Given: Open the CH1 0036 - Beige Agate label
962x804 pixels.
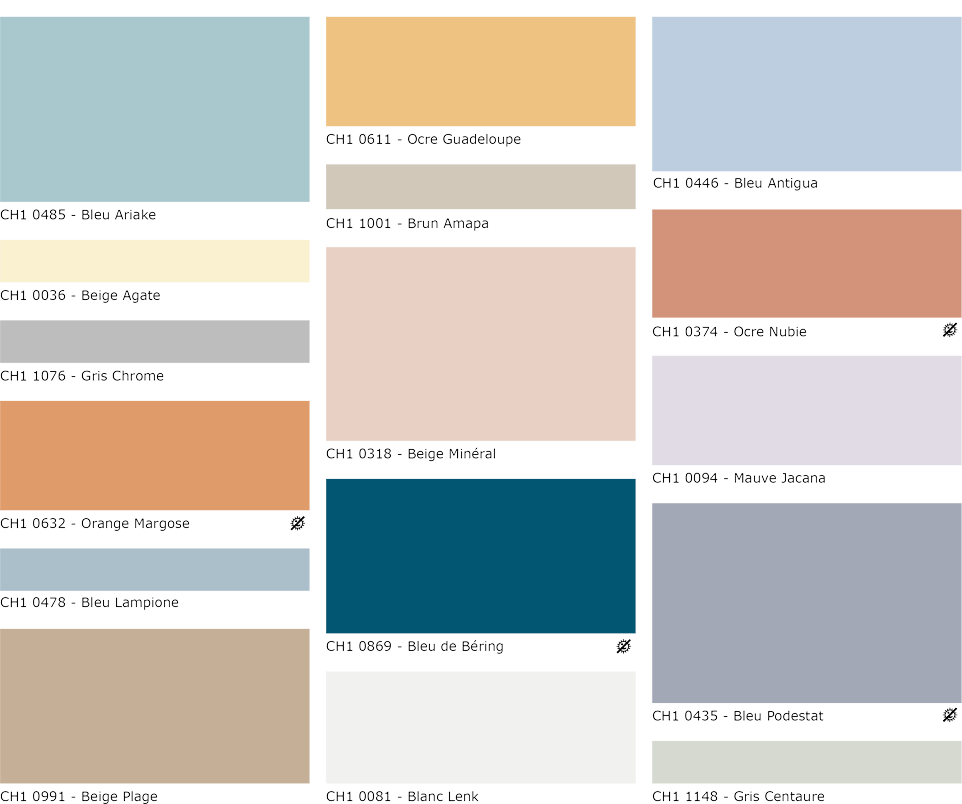Looking at the screenshot, I should [80, 296].
